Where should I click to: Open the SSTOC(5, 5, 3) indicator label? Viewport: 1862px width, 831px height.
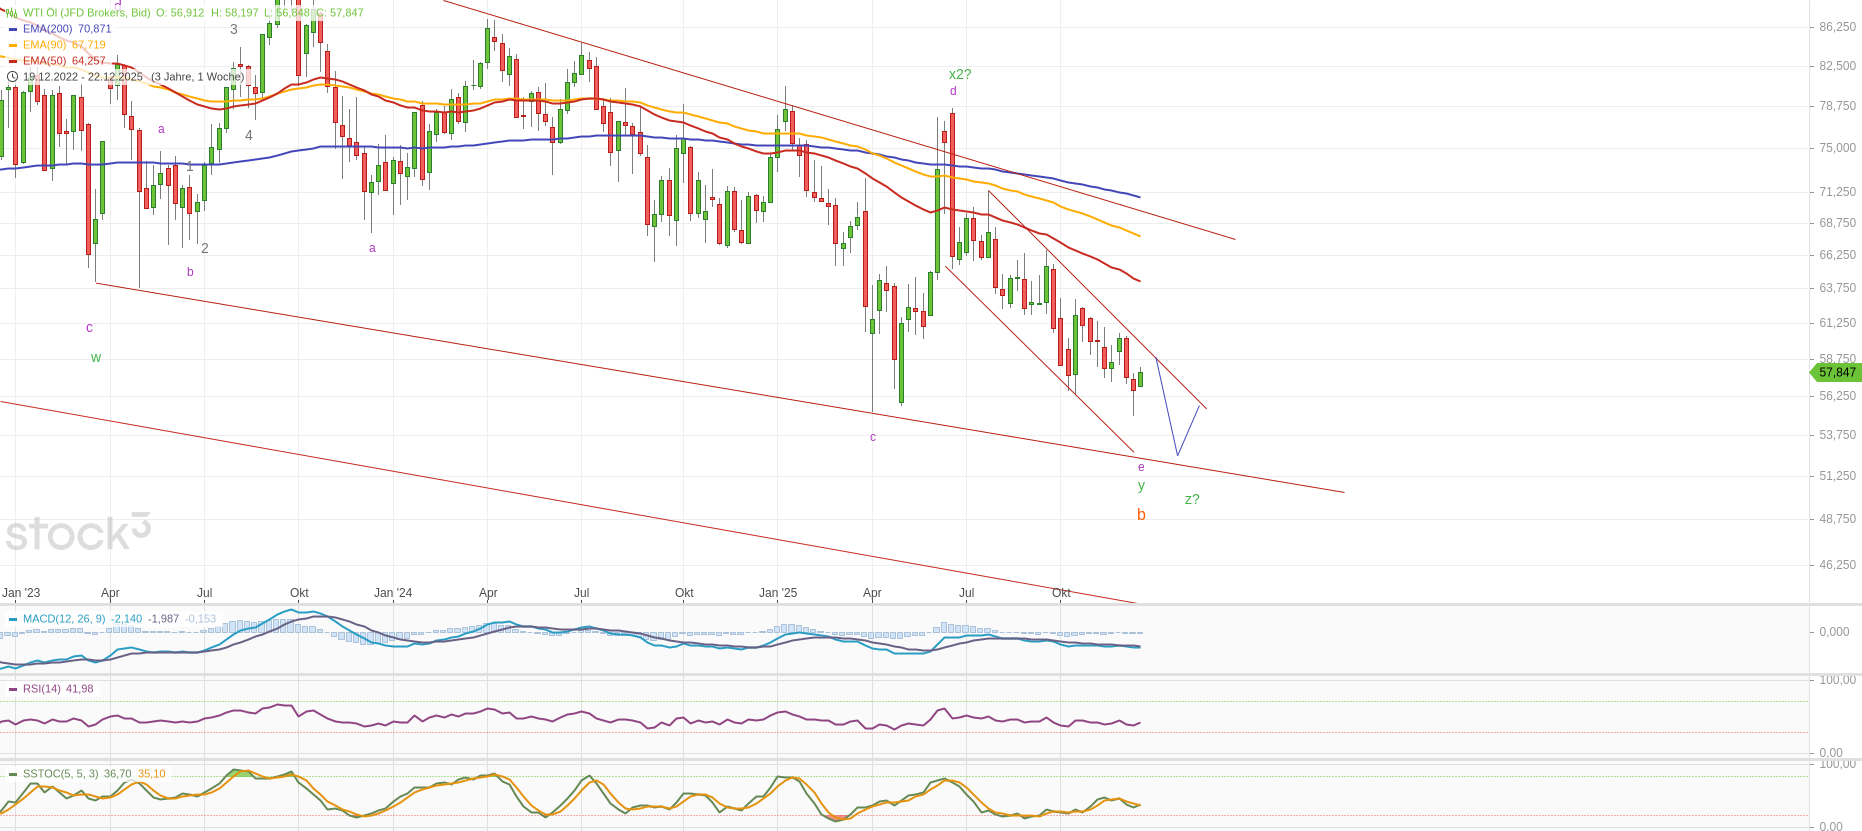[60, 774]
